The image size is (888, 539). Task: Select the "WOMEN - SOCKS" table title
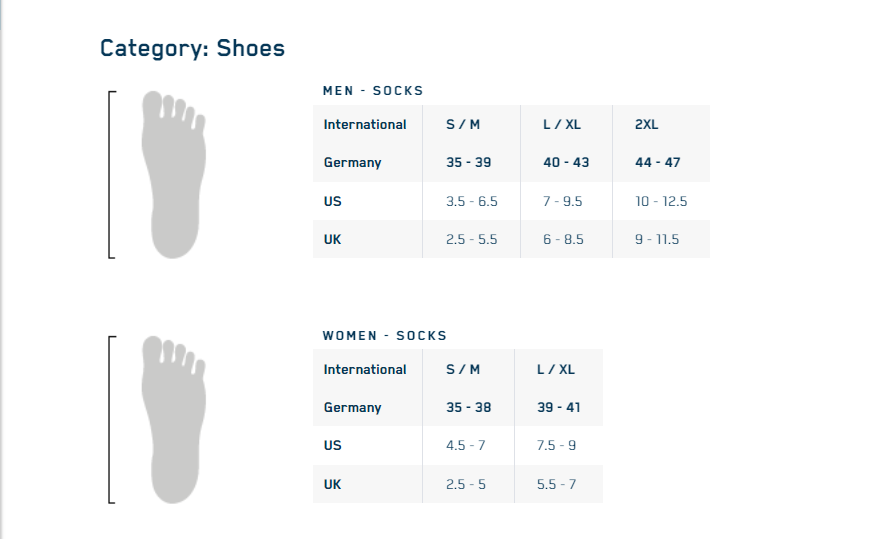pos(385,336)
